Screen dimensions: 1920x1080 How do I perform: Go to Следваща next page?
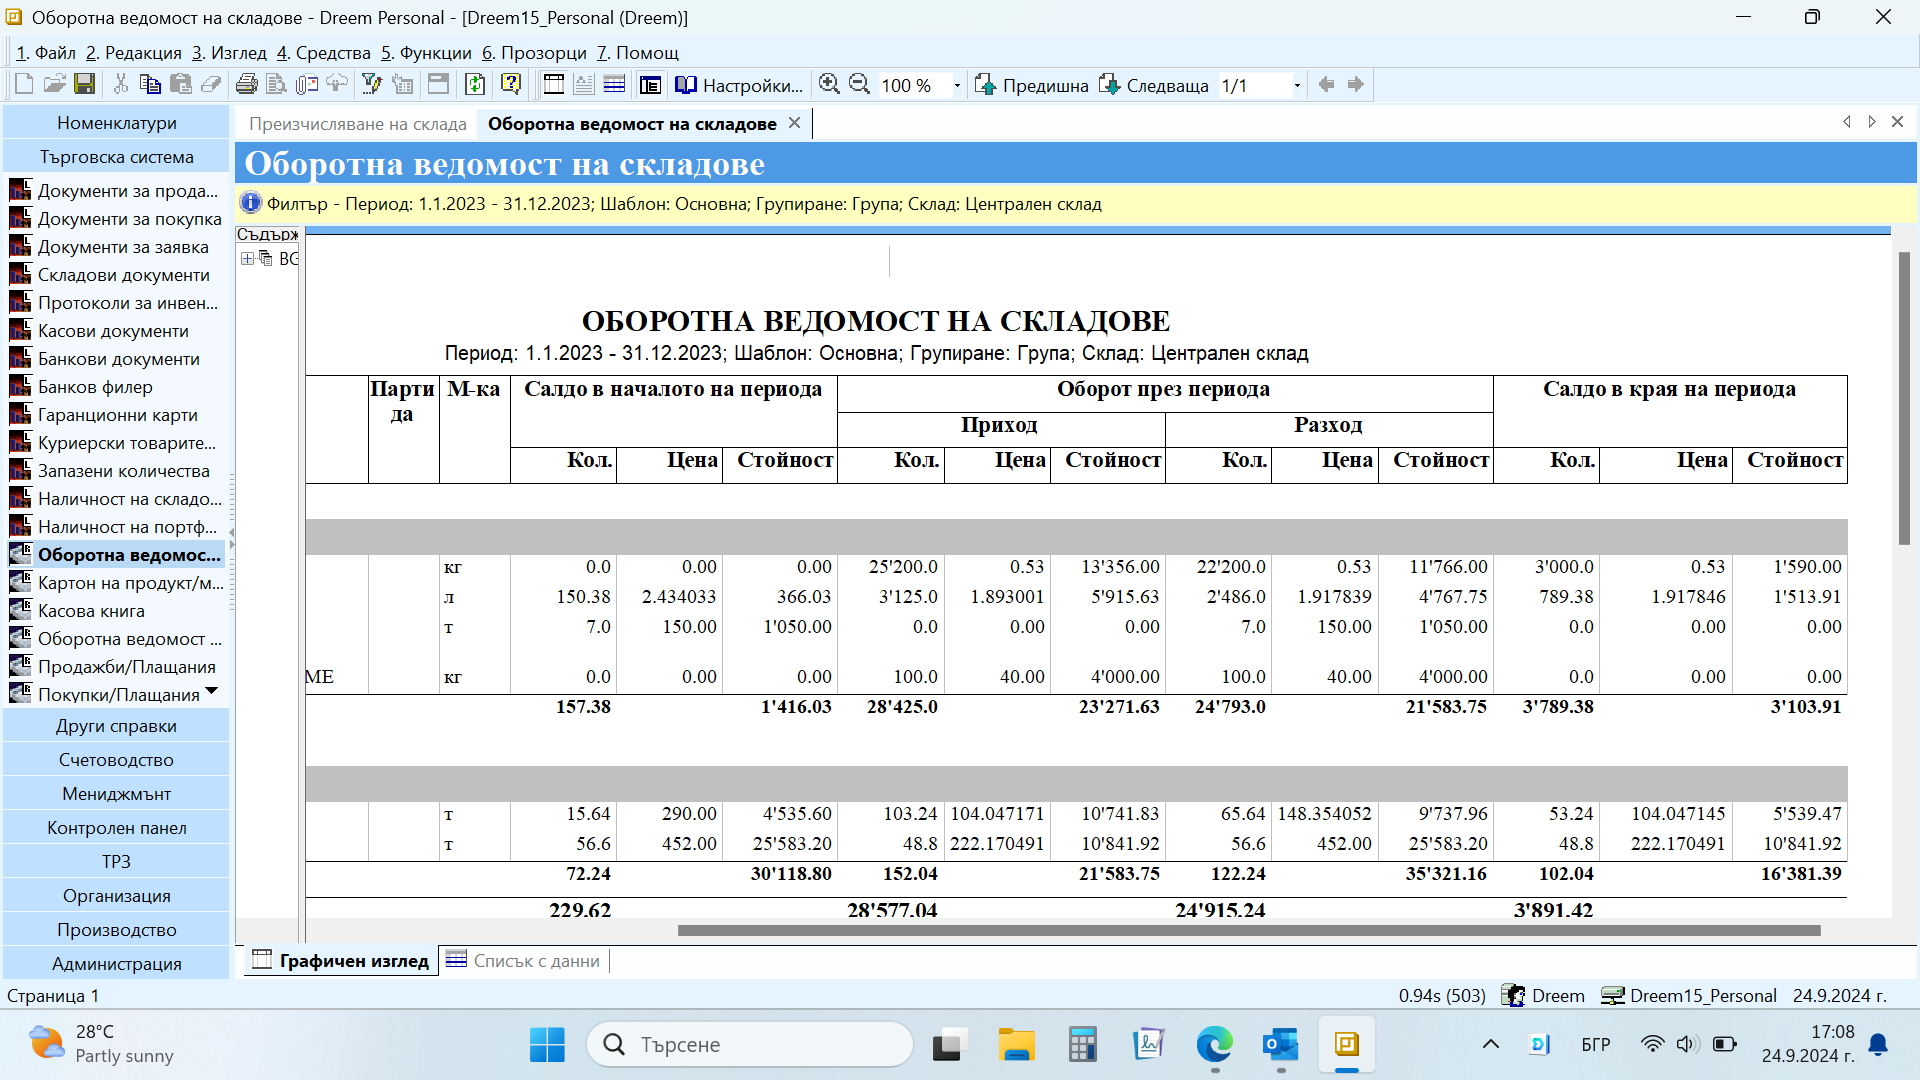(1155, 85)
